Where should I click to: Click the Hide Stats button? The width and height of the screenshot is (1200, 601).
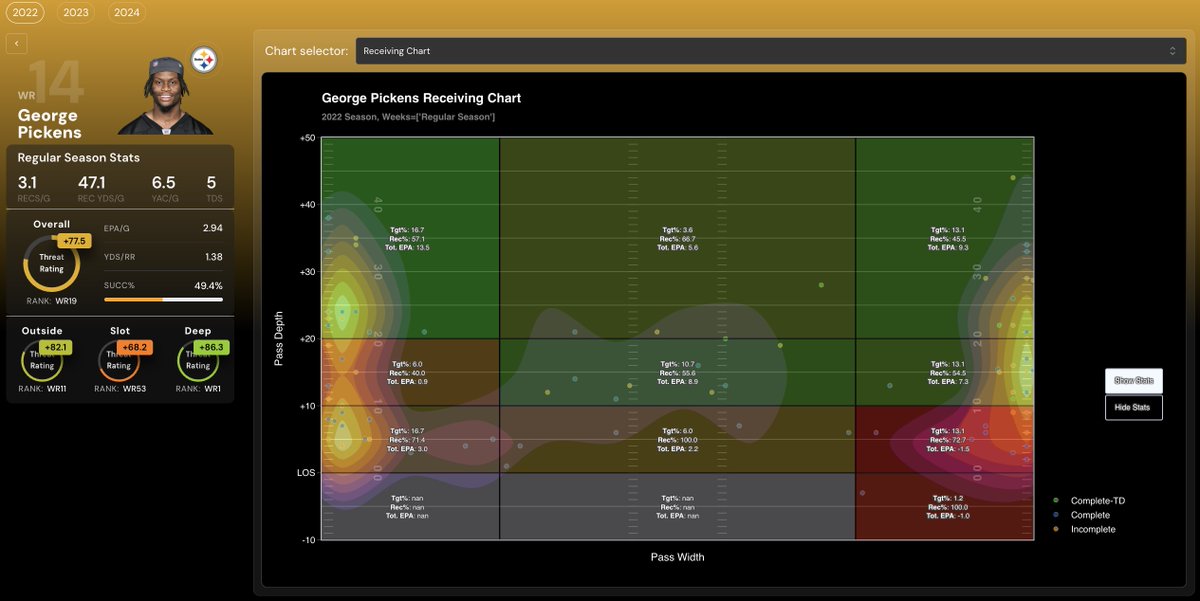click(1134, 407)
